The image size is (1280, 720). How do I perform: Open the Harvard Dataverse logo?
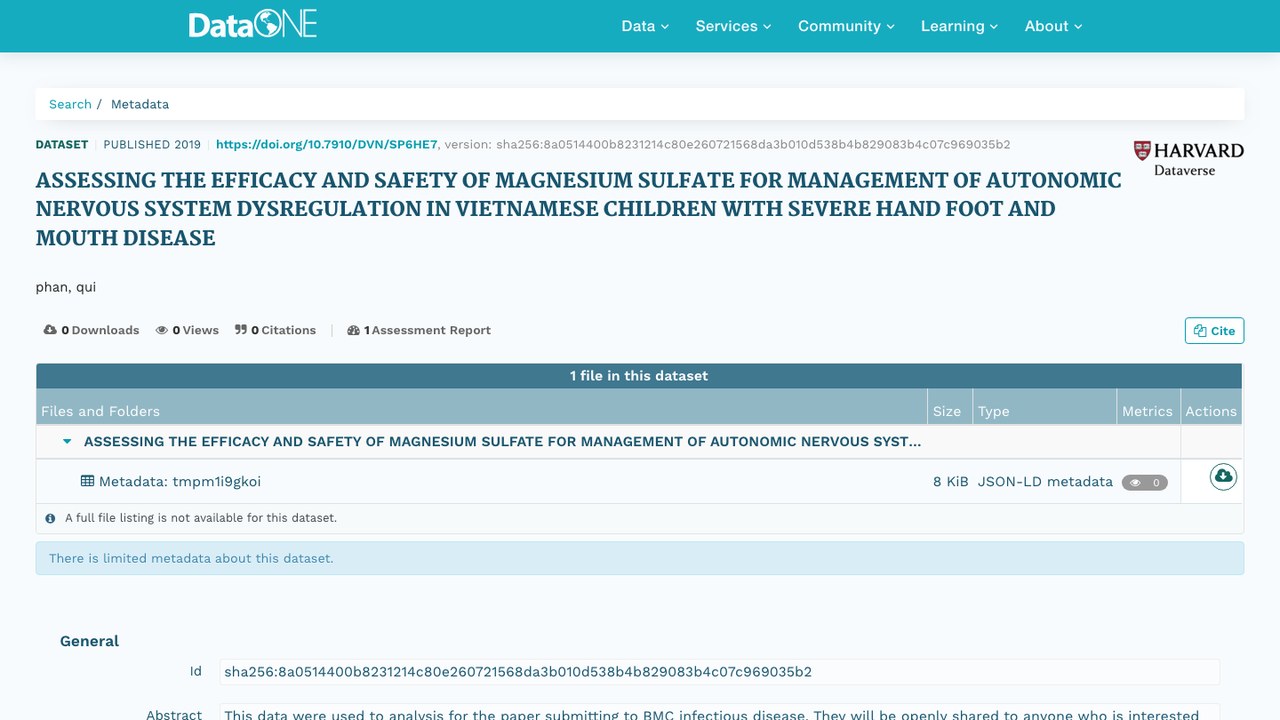[1189, 158]
